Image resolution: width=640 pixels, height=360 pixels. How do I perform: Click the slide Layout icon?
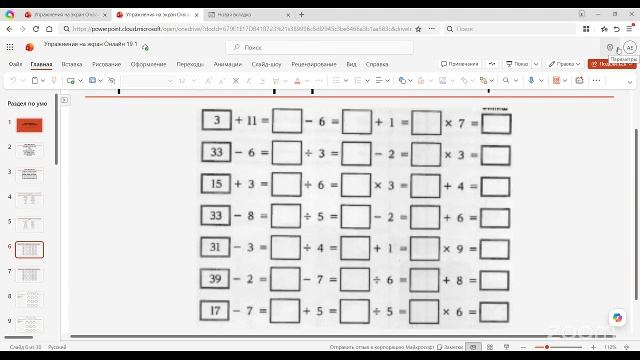(92, 80)
